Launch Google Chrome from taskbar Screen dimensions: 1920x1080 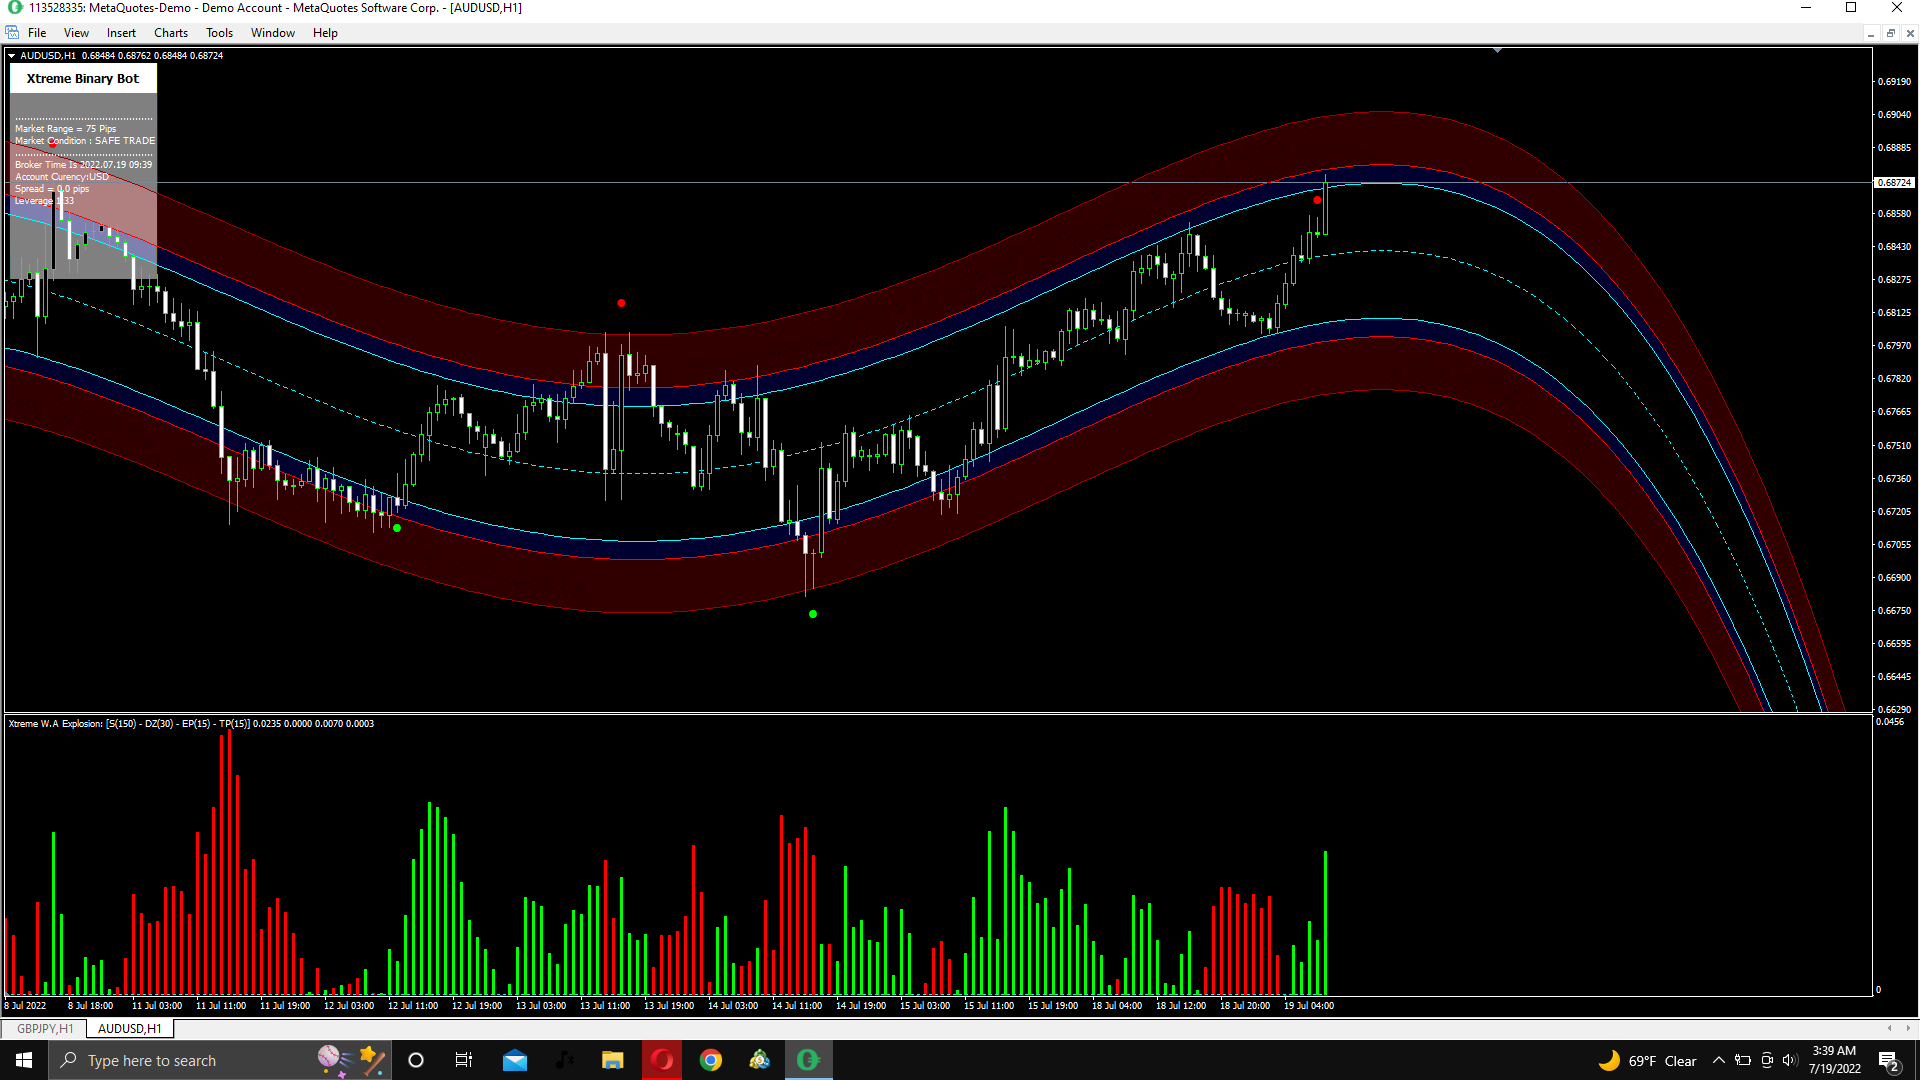click(x=711, y=1060)
